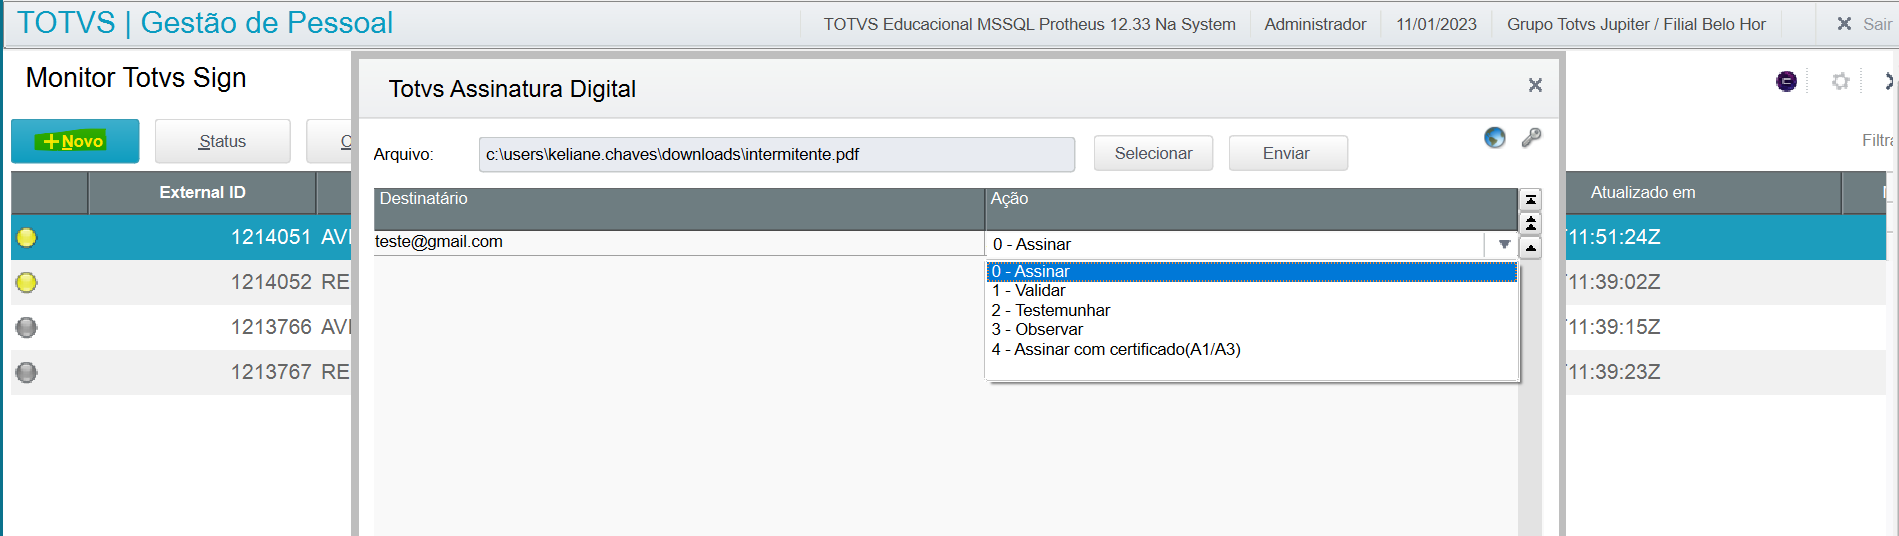The height and width of the screenshot is (536, 1899).
Task: Click the Atualizado em column header
Action: tap(1702, 192)
